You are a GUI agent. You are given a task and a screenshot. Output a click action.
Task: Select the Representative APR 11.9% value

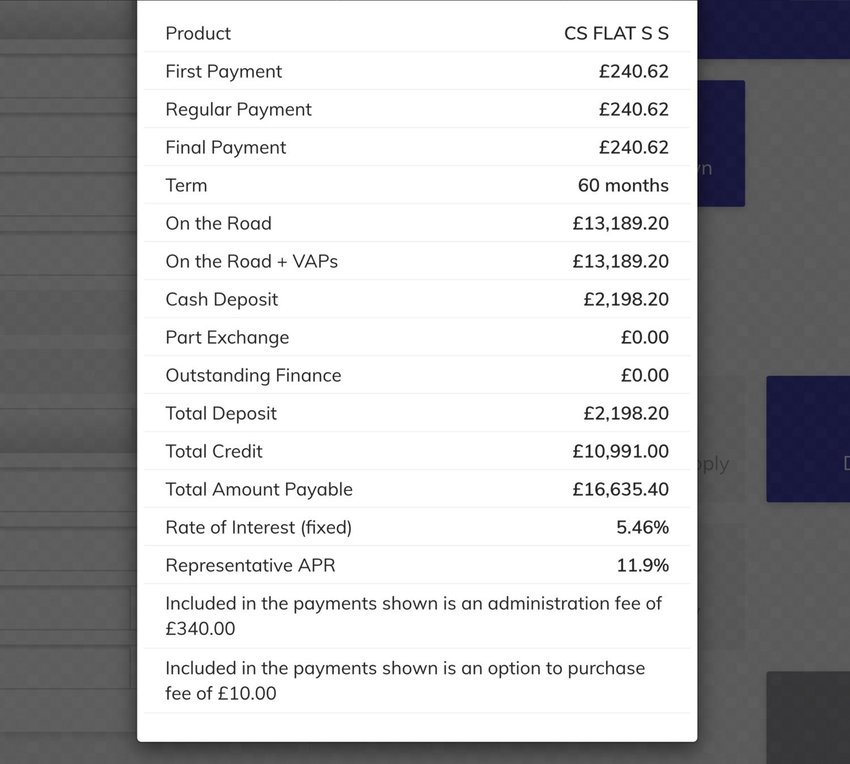pos(642,565)
